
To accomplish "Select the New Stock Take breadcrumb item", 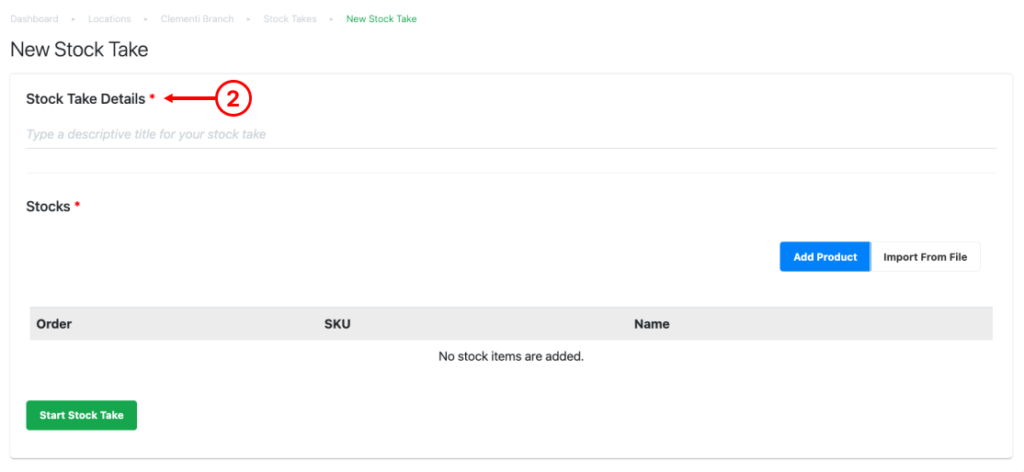I will click(x=381, y=19).
